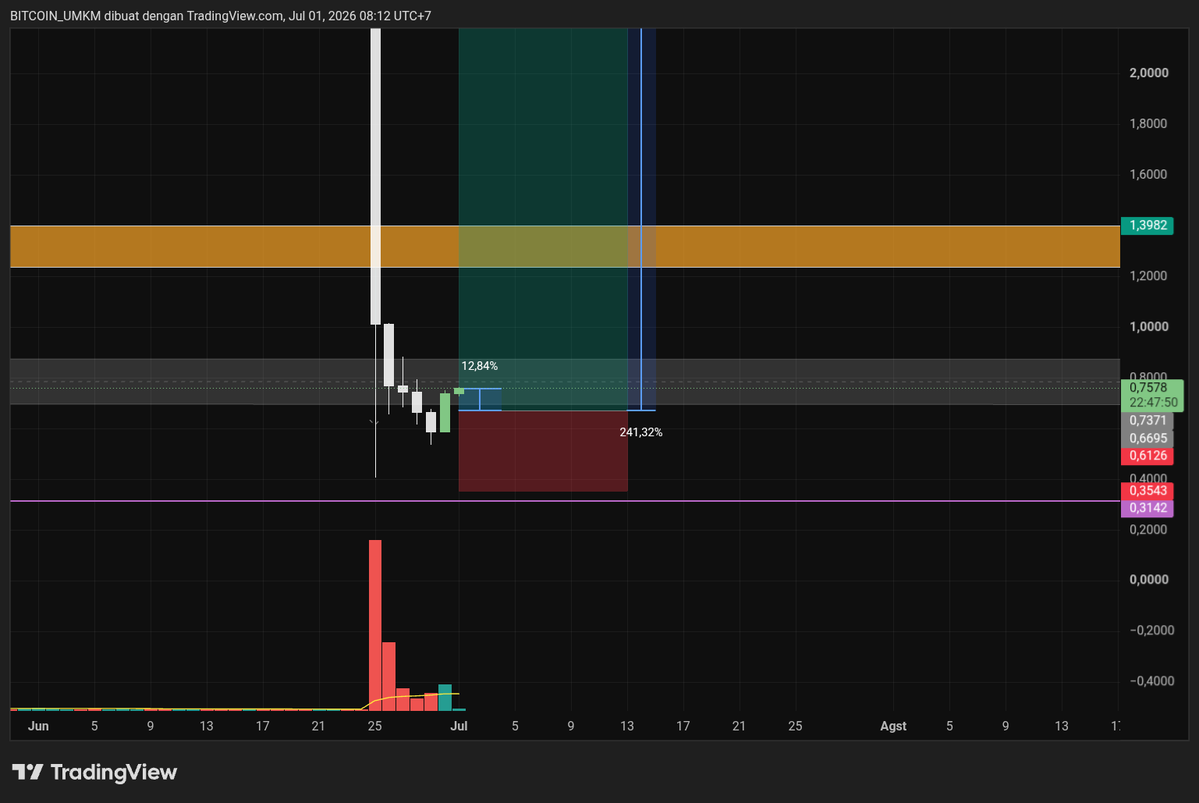Select the 0,0000 price scale label
This screenshot has width=1199, height=803.
(1149, 580)
